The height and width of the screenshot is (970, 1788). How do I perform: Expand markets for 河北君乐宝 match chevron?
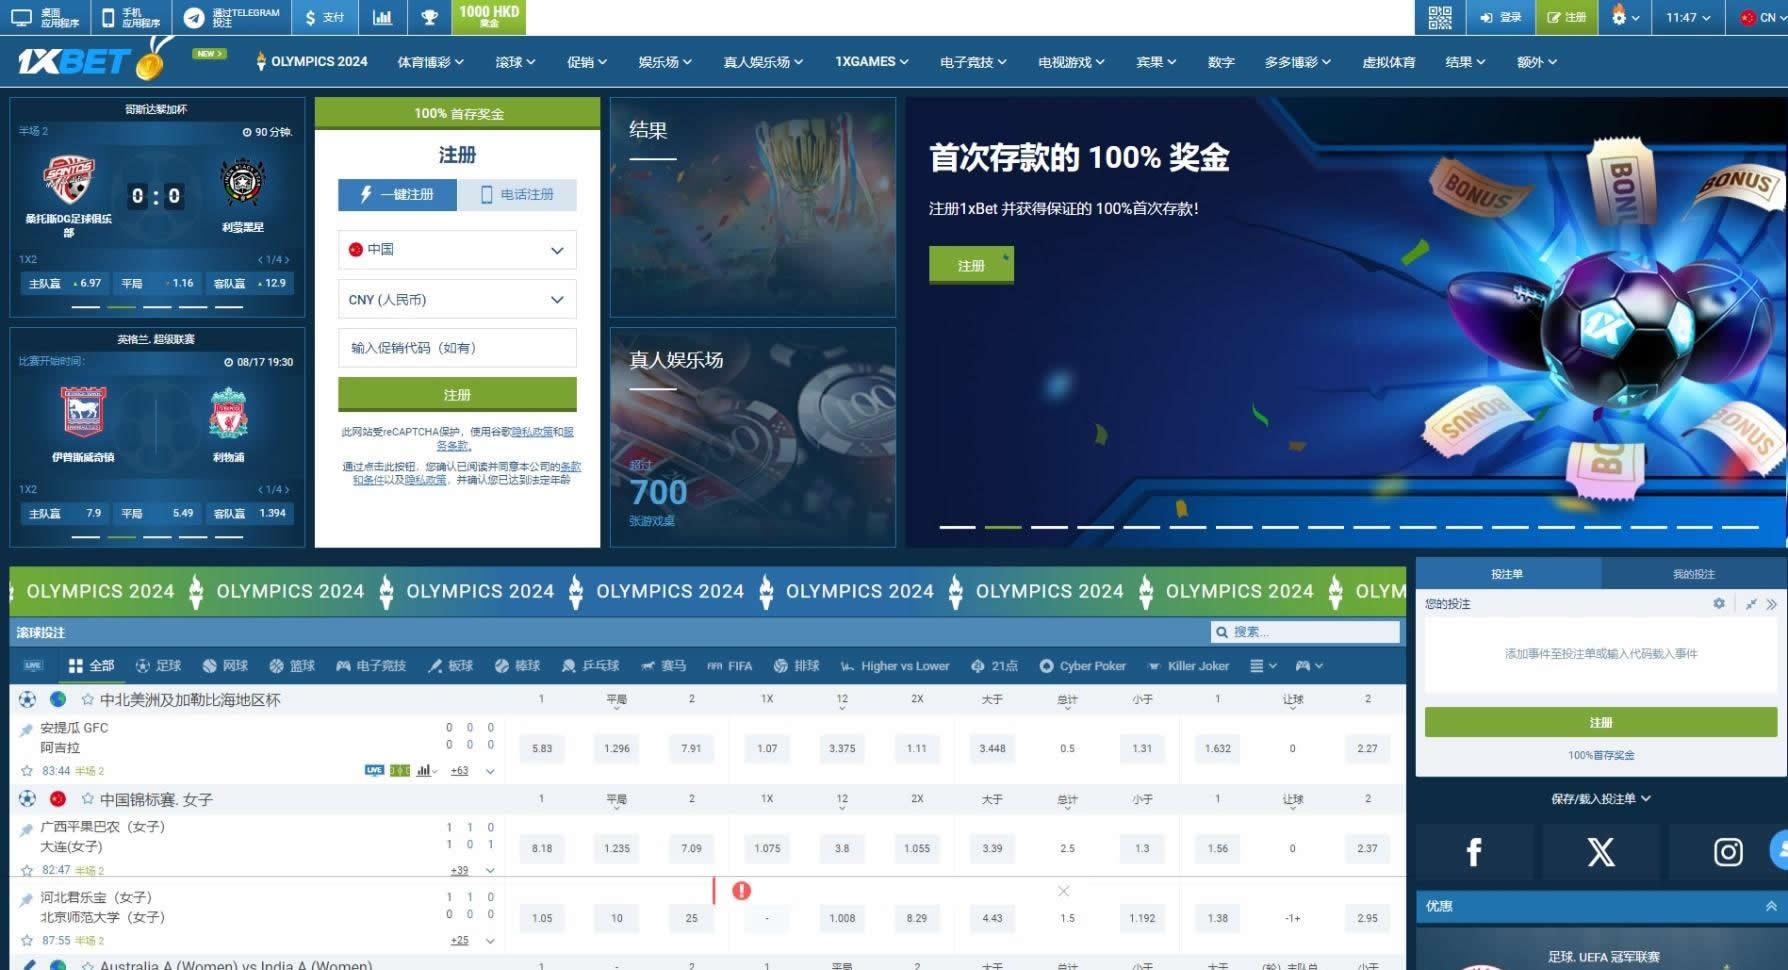[490, 941]
